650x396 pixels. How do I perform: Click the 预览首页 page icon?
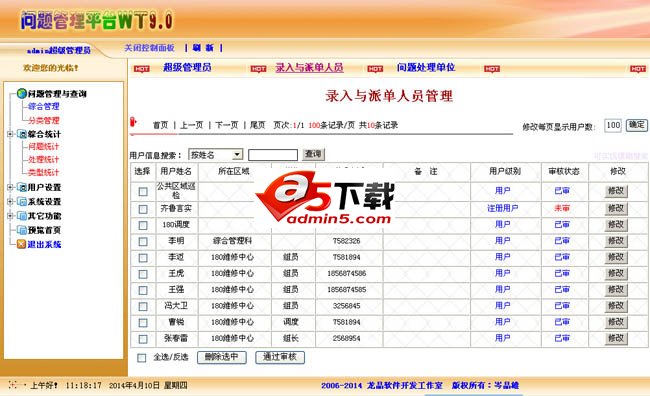click(x=22, y=230)
